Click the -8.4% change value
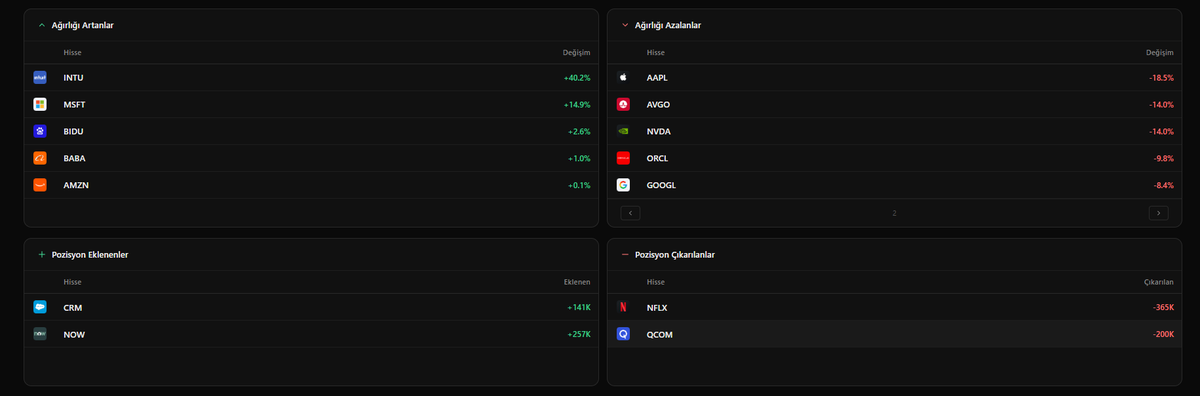Viewport: 1200px width, 396px height. click(1163, 185)
